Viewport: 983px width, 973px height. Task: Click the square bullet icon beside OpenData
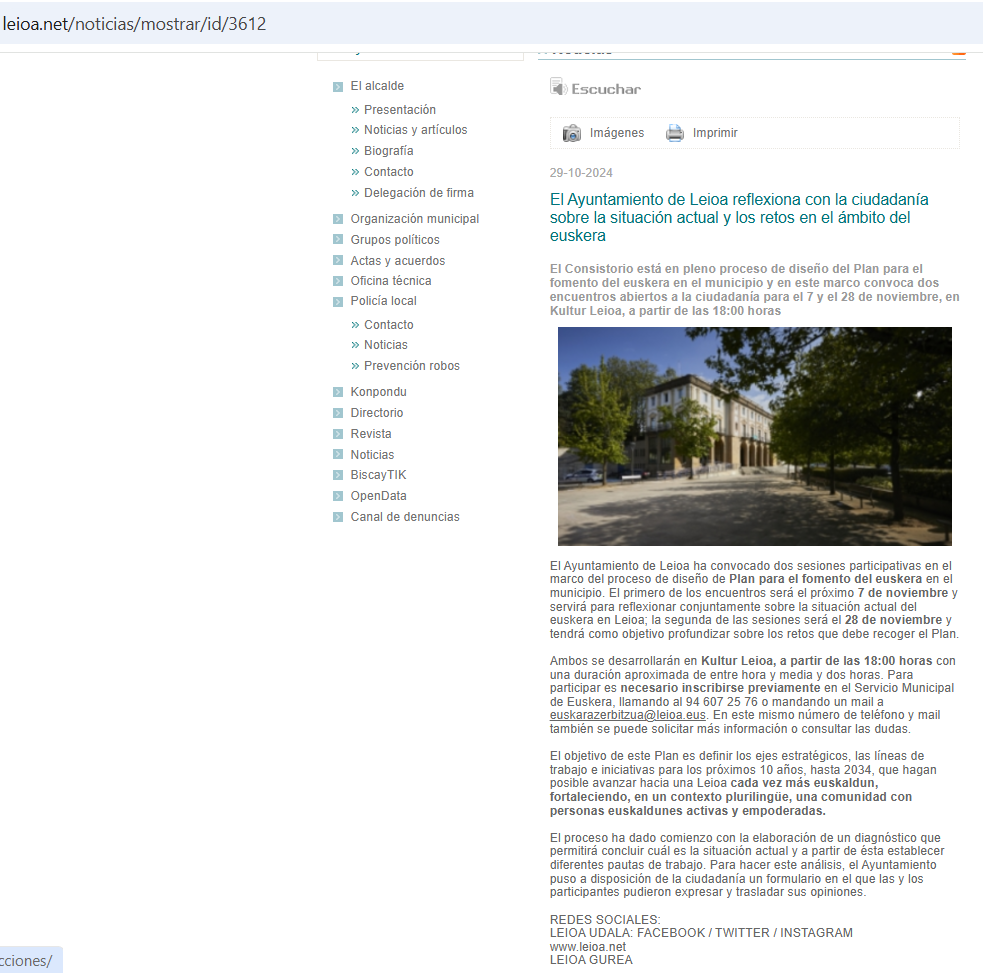[338, 497]
